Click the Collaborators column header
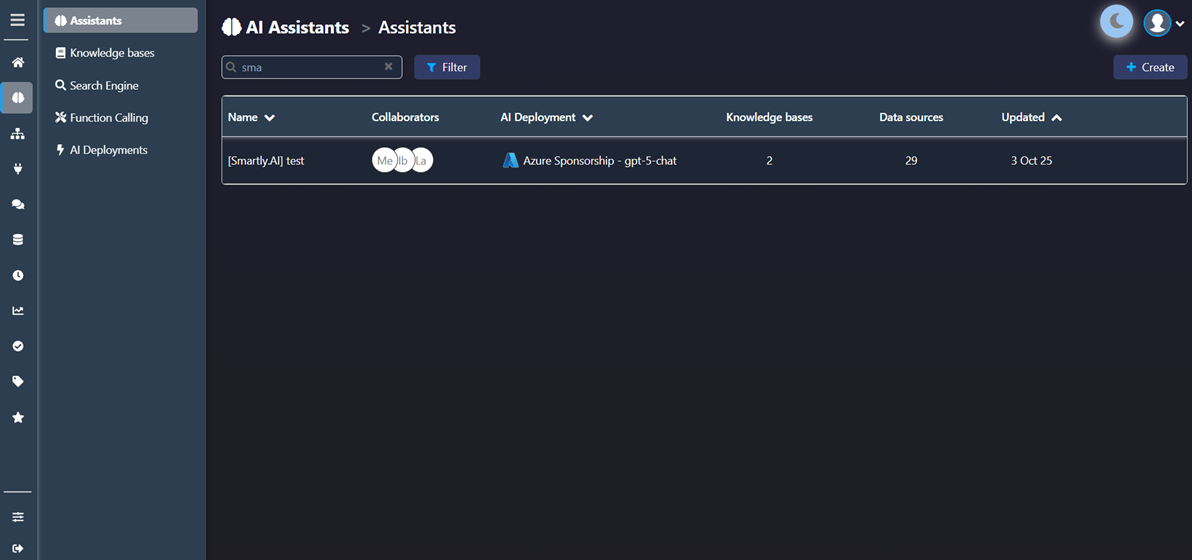Screen dimensions: 1192x560 [405, 118]
